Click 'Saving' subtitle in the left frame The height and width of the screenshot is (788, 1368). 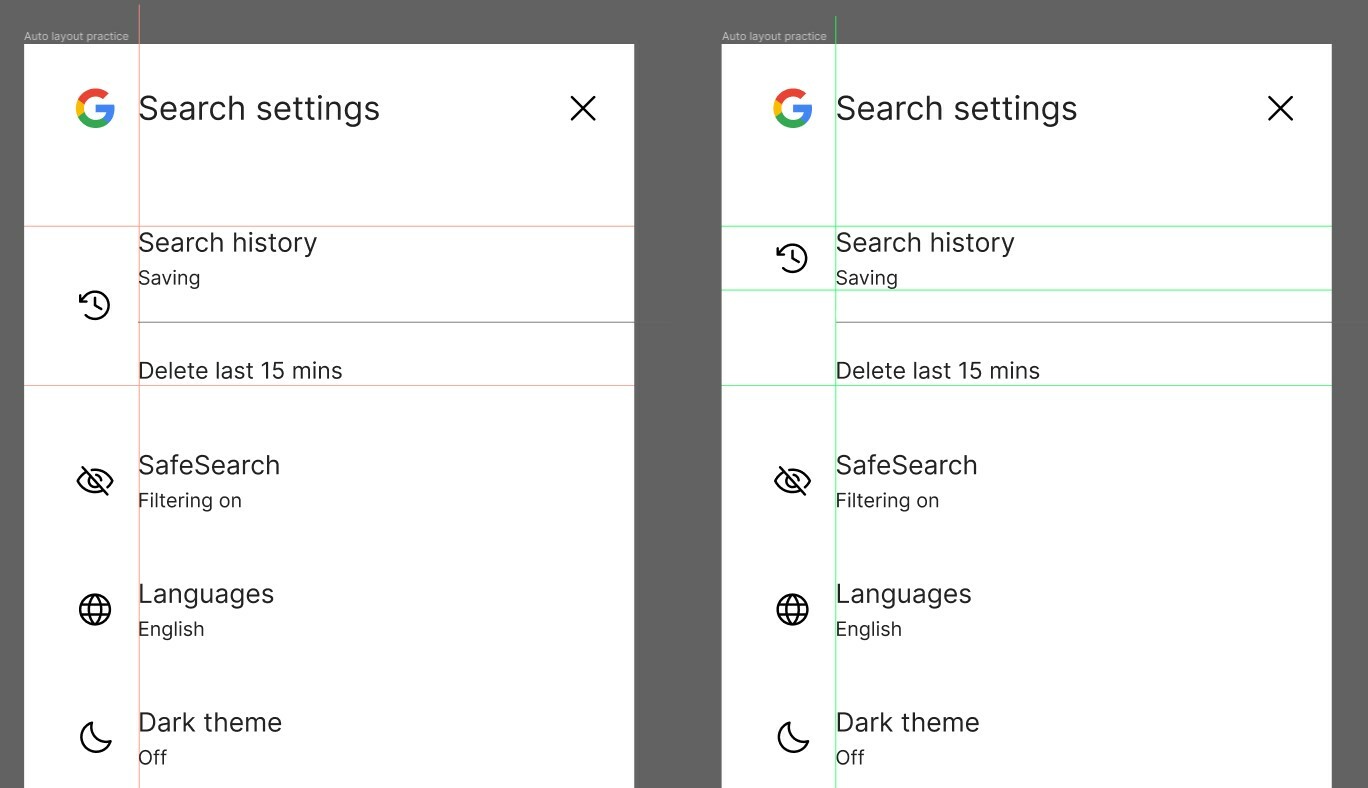point(169,279)
